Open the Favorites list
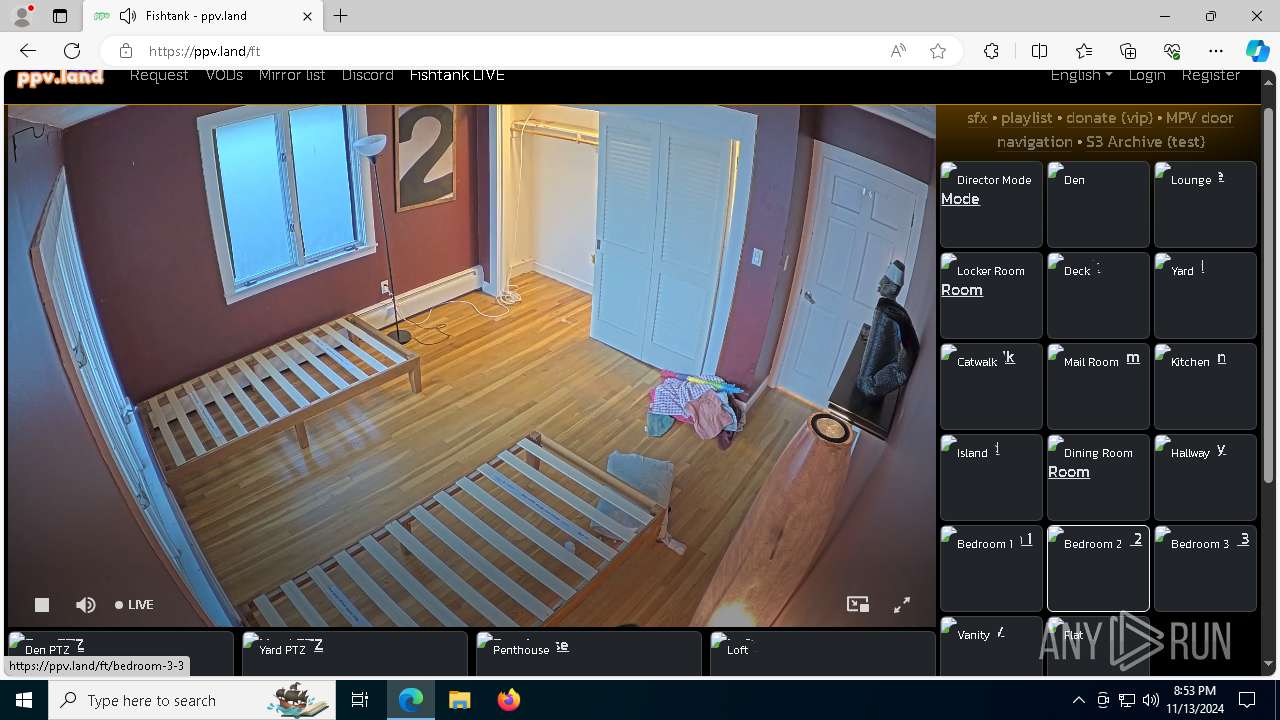 [1084, 51]
